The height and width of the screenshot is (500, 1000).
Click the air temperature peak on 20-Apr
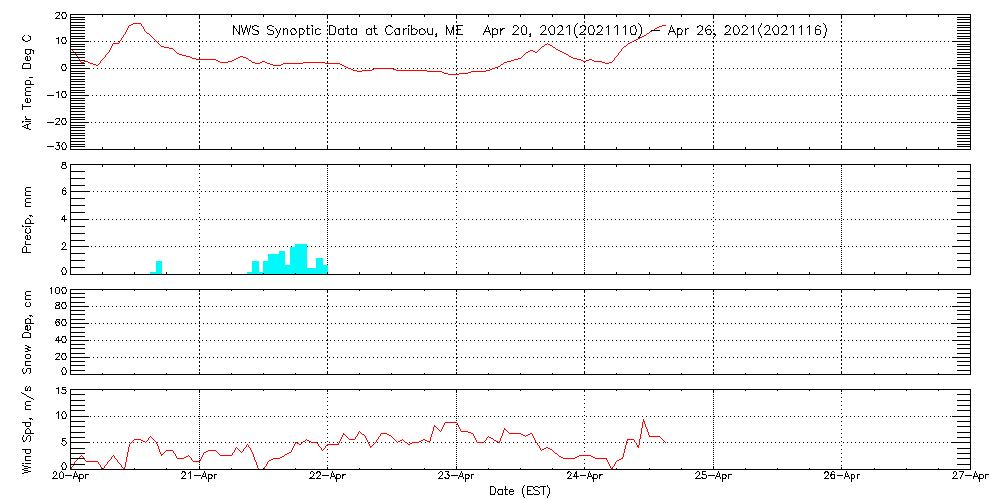pos(137,24)
